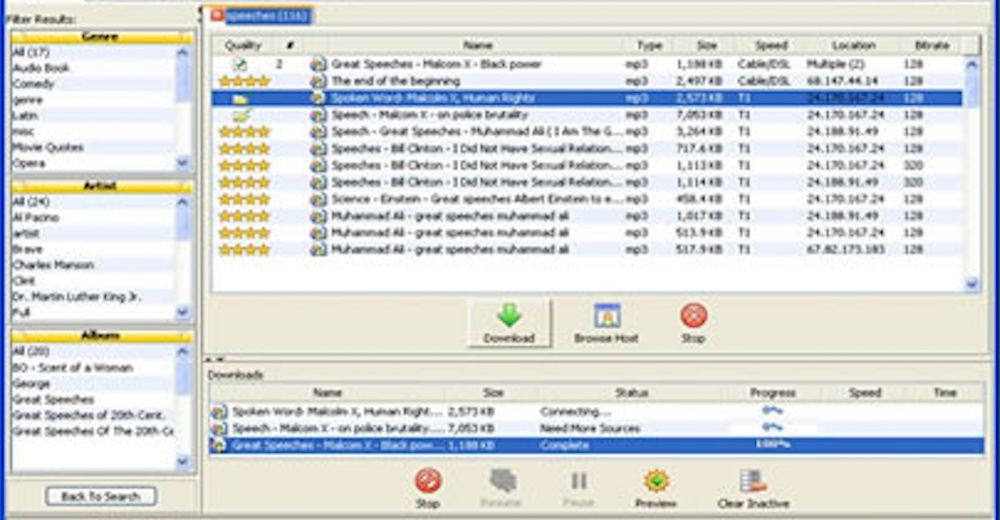Image resolution: width=1000 pixels, height=520 pixels.
Task: Click the folder quality icon on the Human Rights row
Action: point(241,98)
